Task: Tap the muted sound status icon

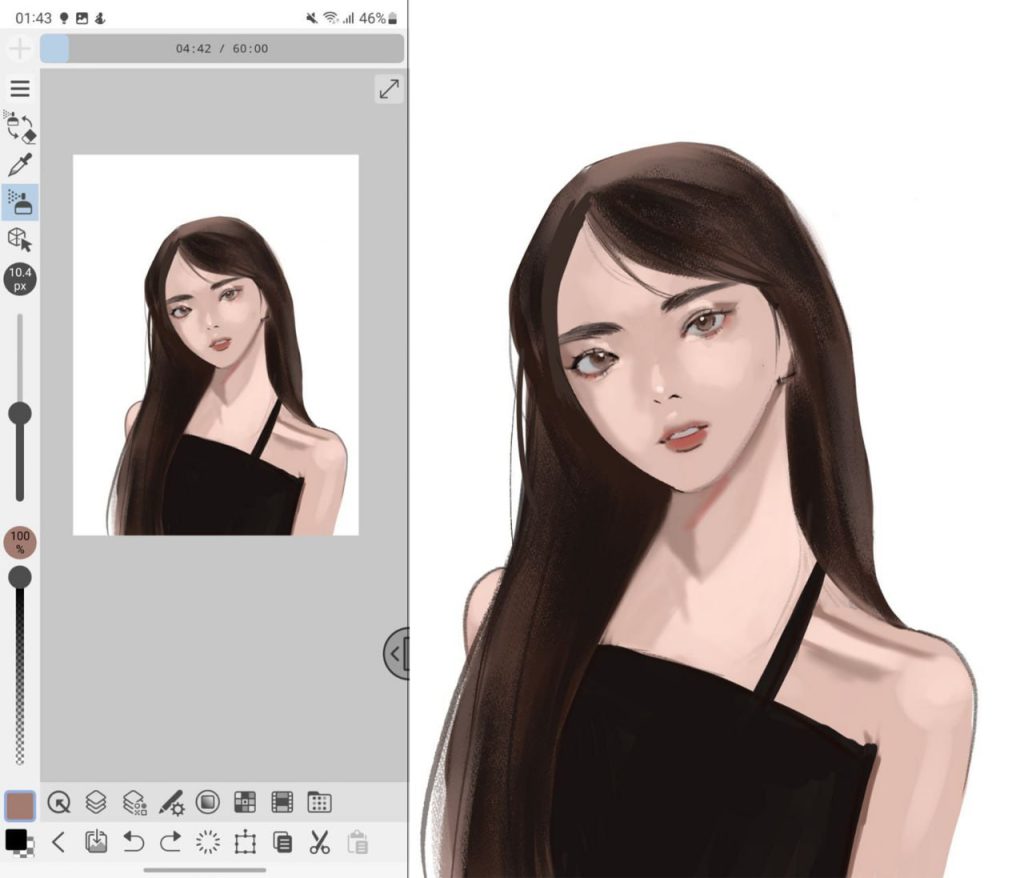Action: click(x=312, y=18)
